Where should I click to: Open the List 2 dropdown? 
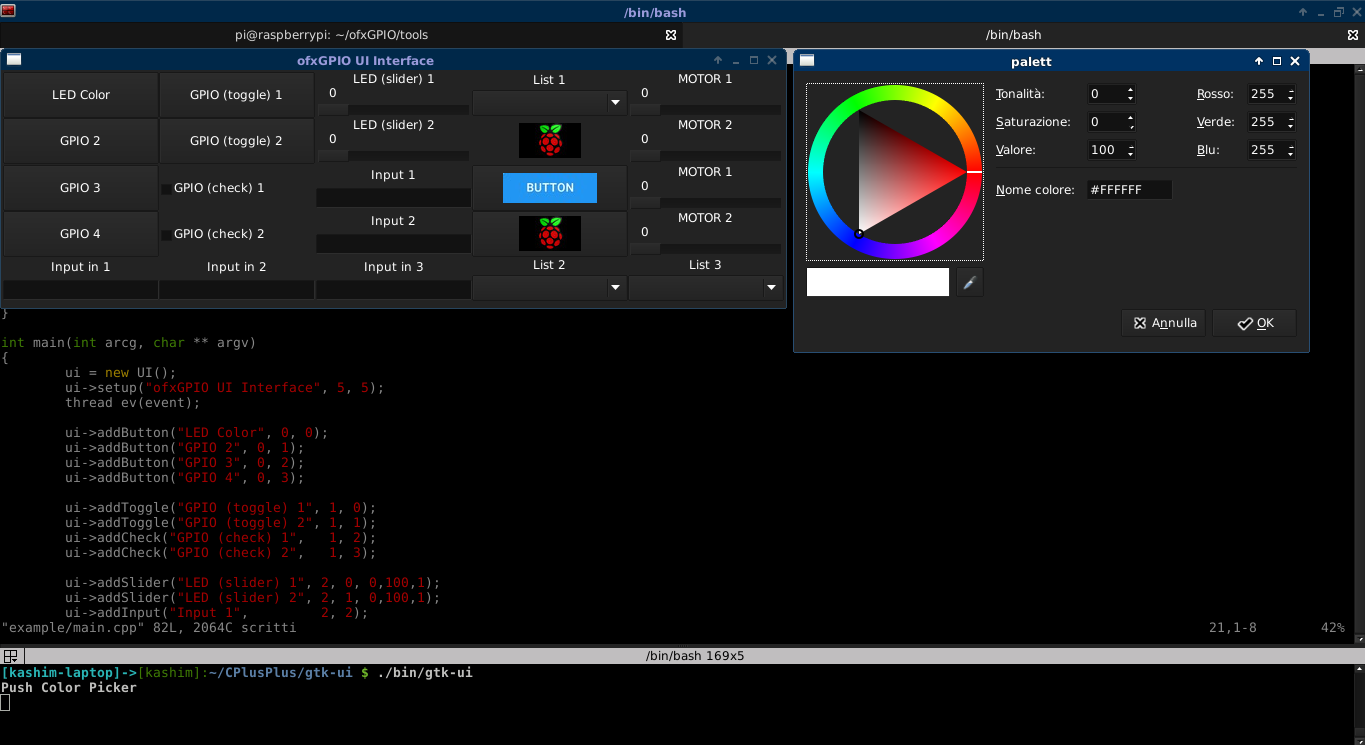coord(549,288)
